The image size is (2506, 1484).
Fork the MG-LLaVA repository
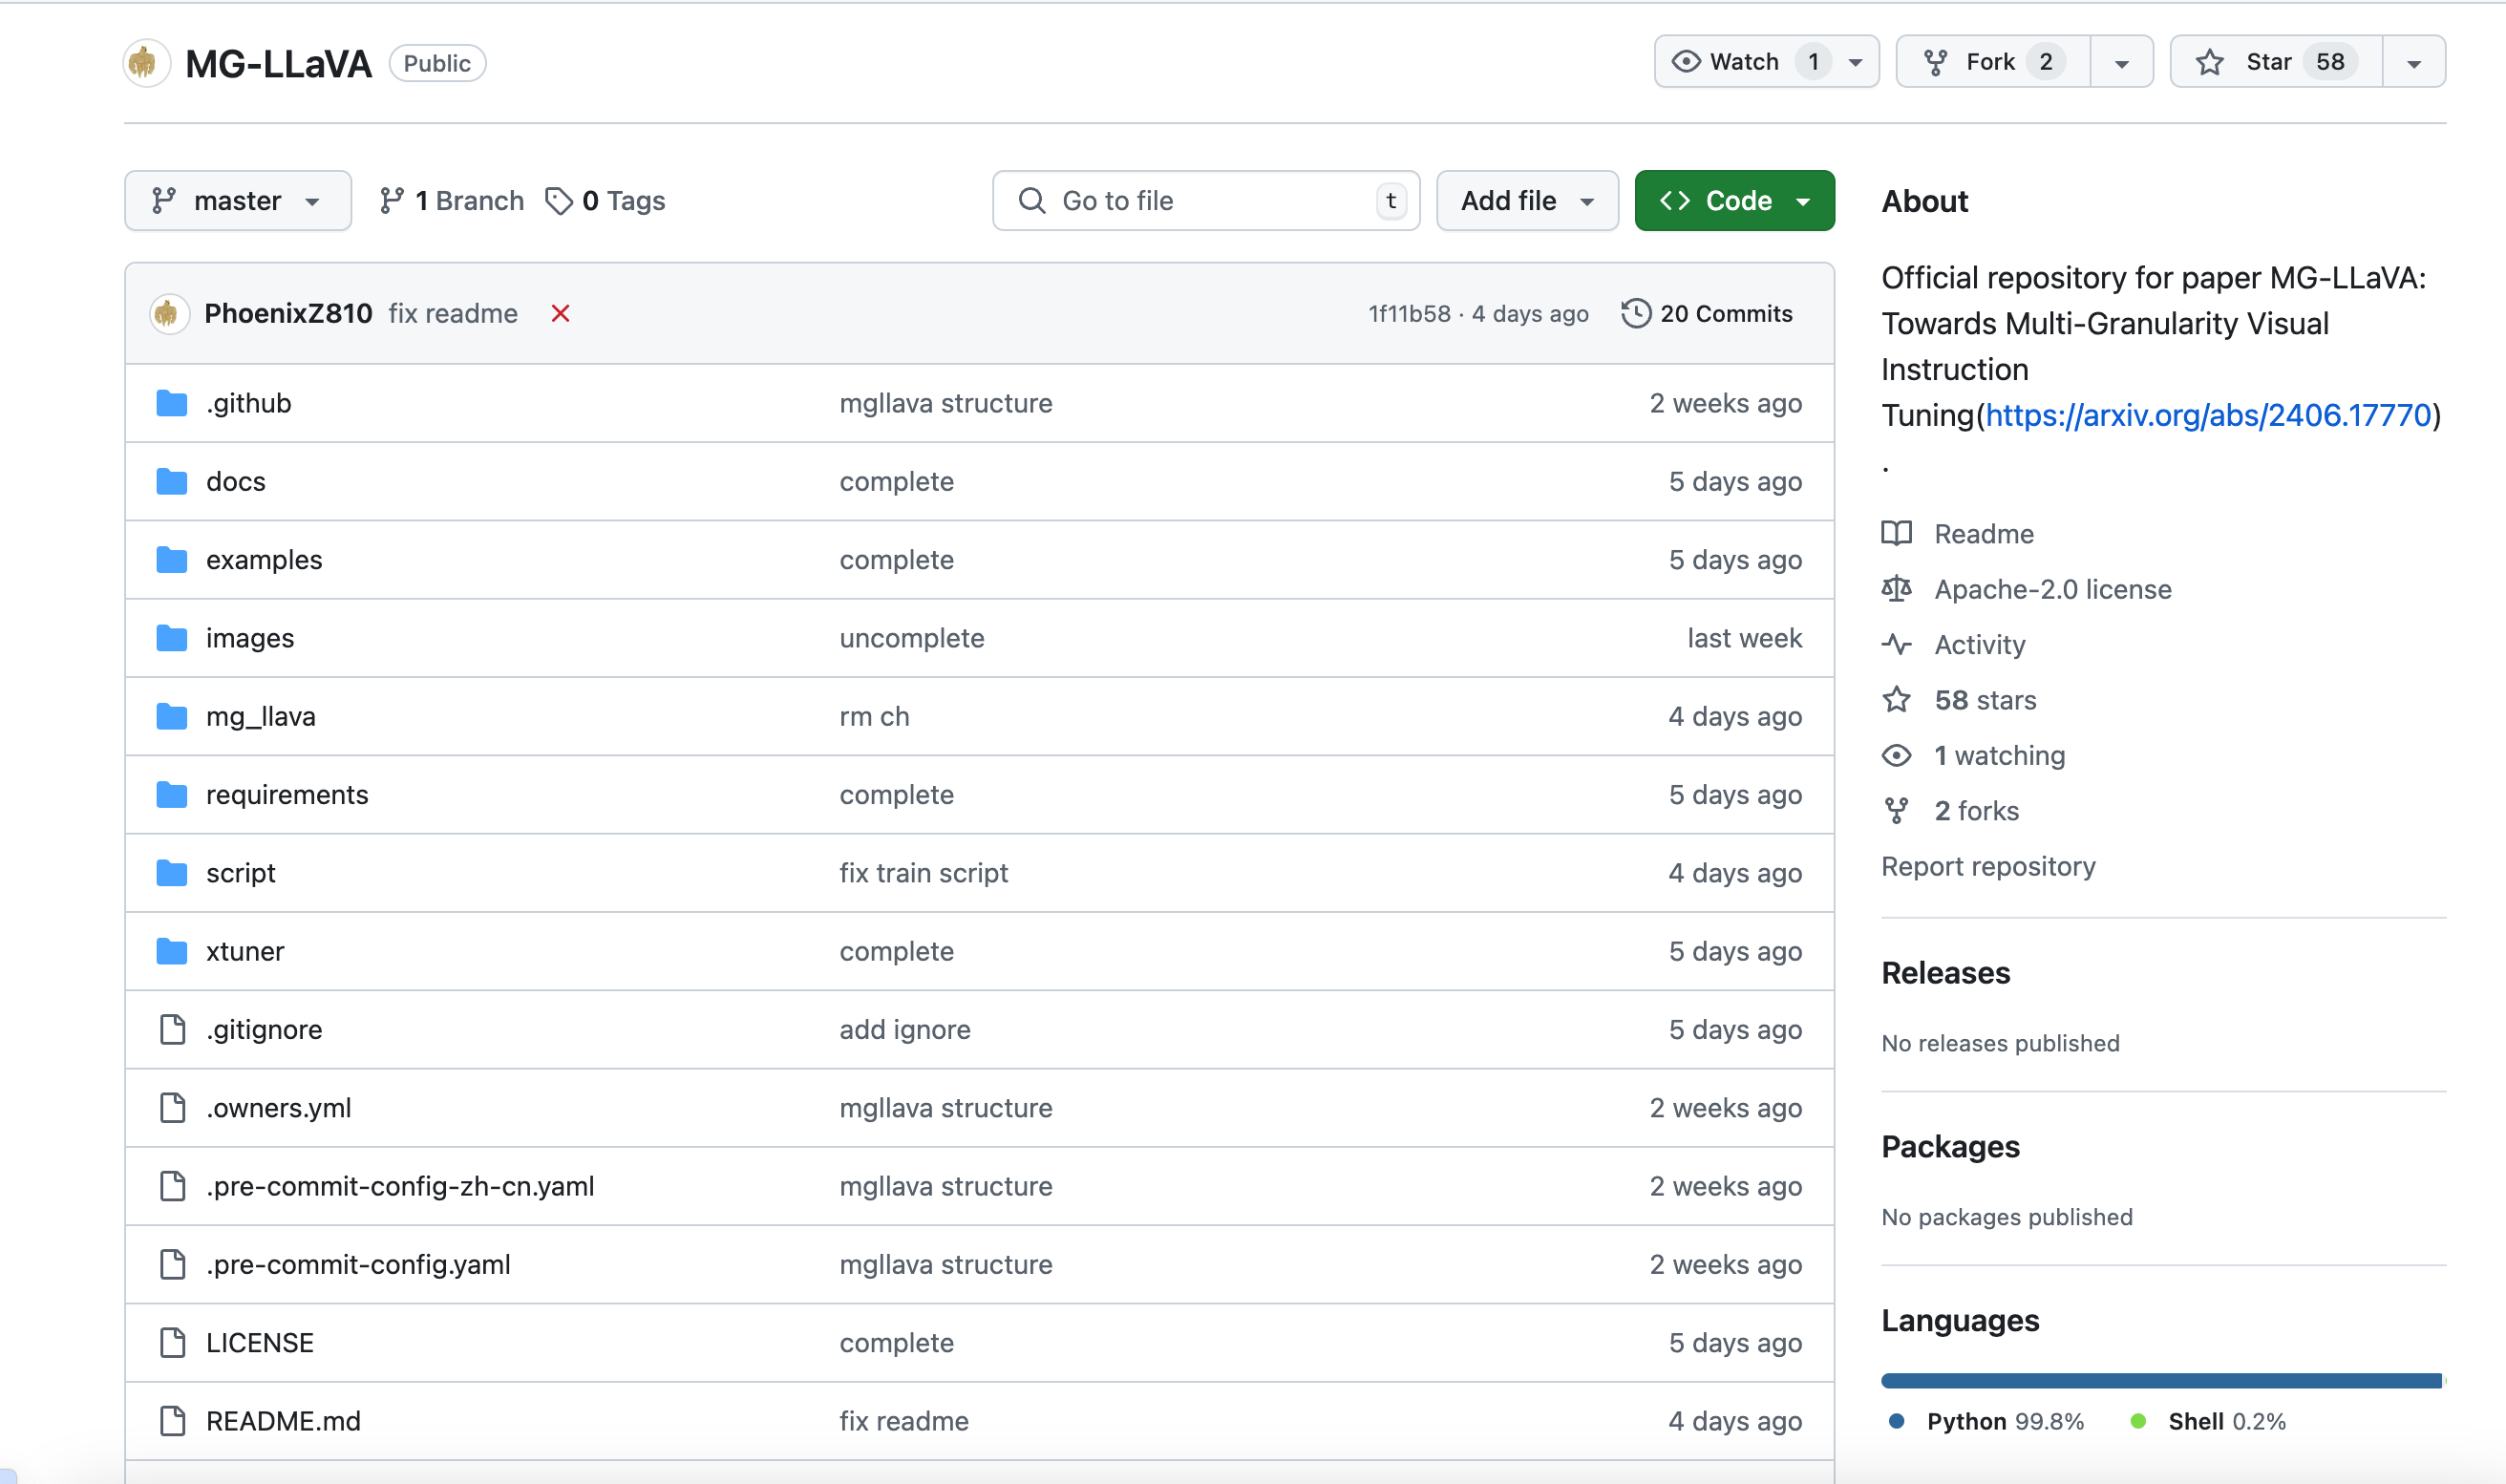pos(1992,62)
